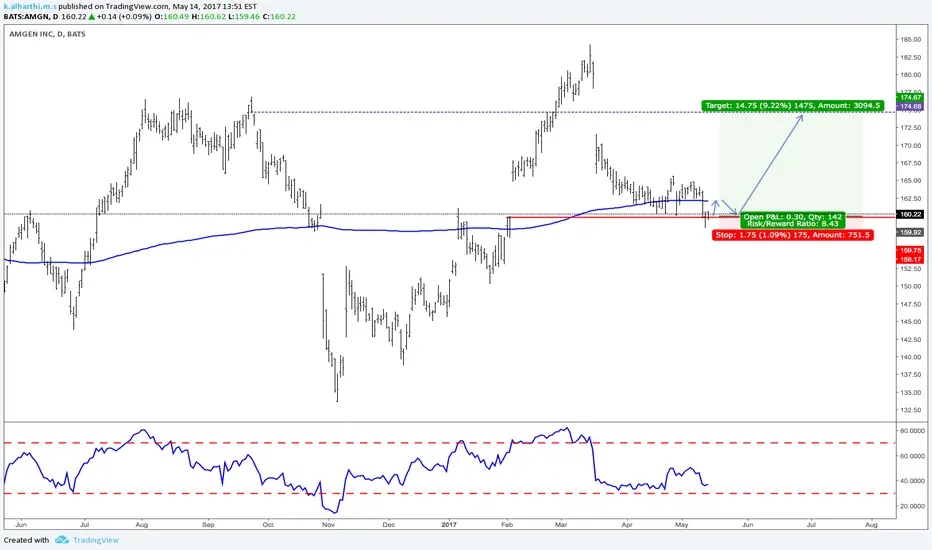
Task: Click the 167.50 price axis label
Action: (911, 163)
